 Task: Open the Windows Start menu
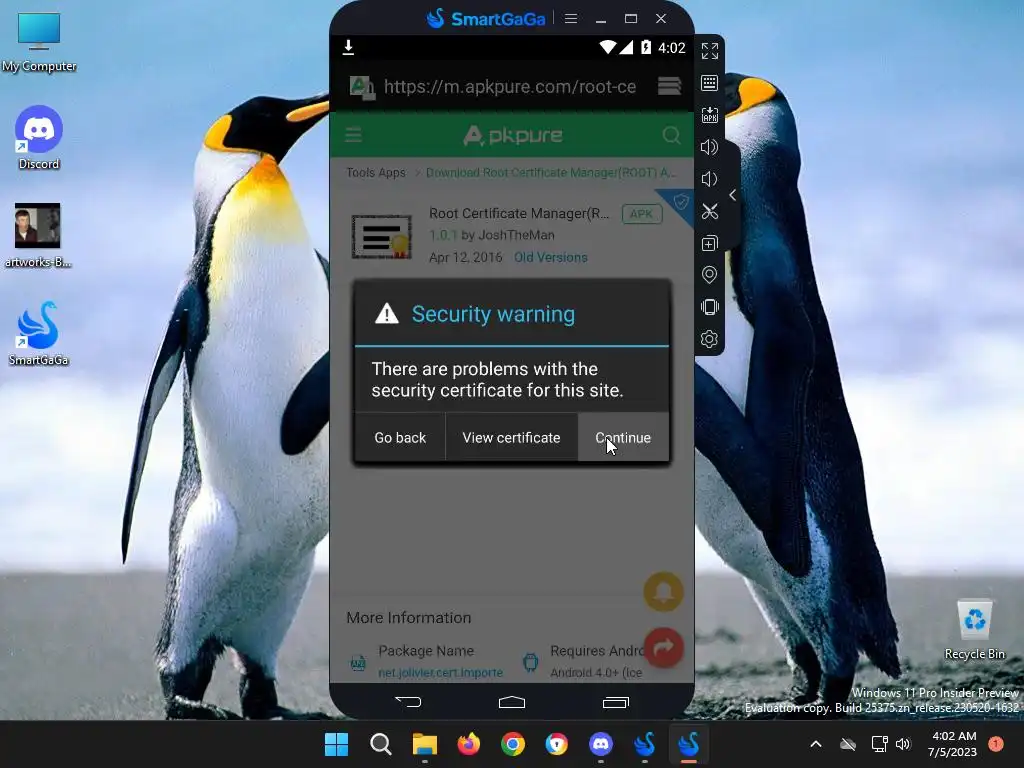[336, 744]
